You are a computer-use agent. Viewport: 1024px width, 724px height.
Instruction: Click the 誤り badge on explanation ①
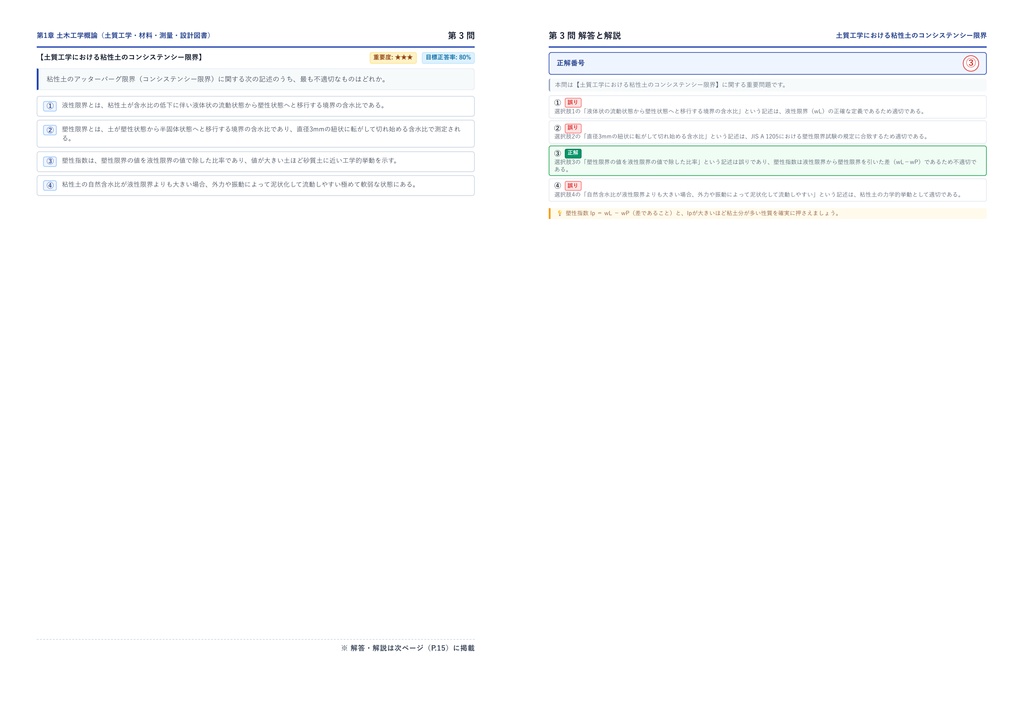(573, 102)
